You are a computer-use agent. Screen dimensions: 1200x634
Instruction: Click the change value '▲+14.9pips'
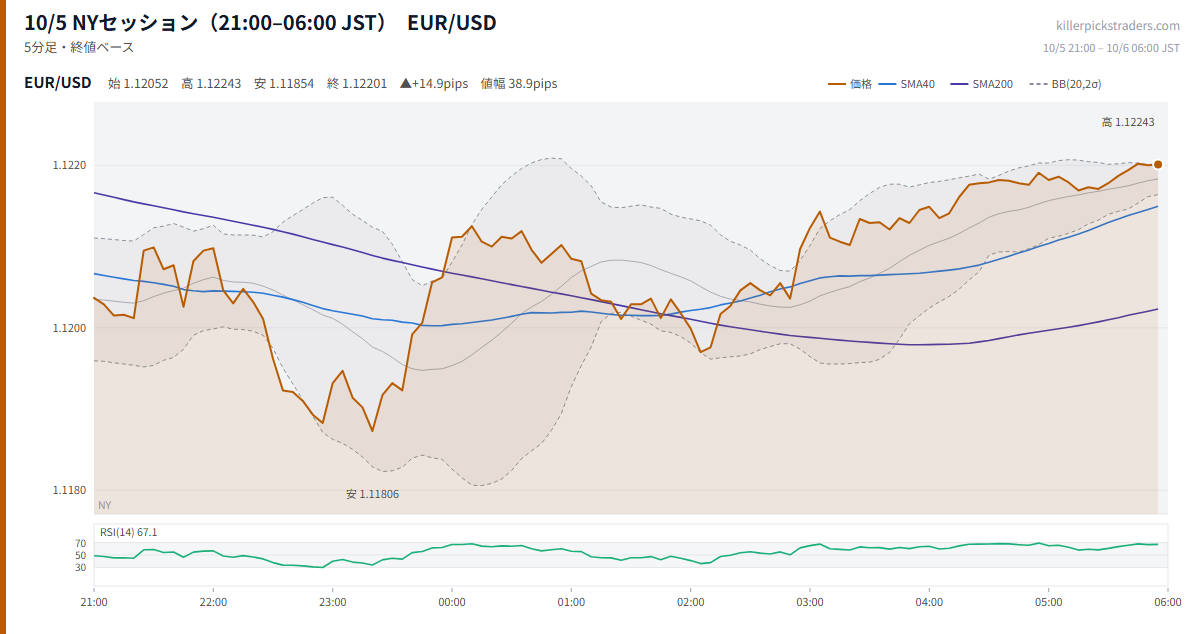click(434, 84)
